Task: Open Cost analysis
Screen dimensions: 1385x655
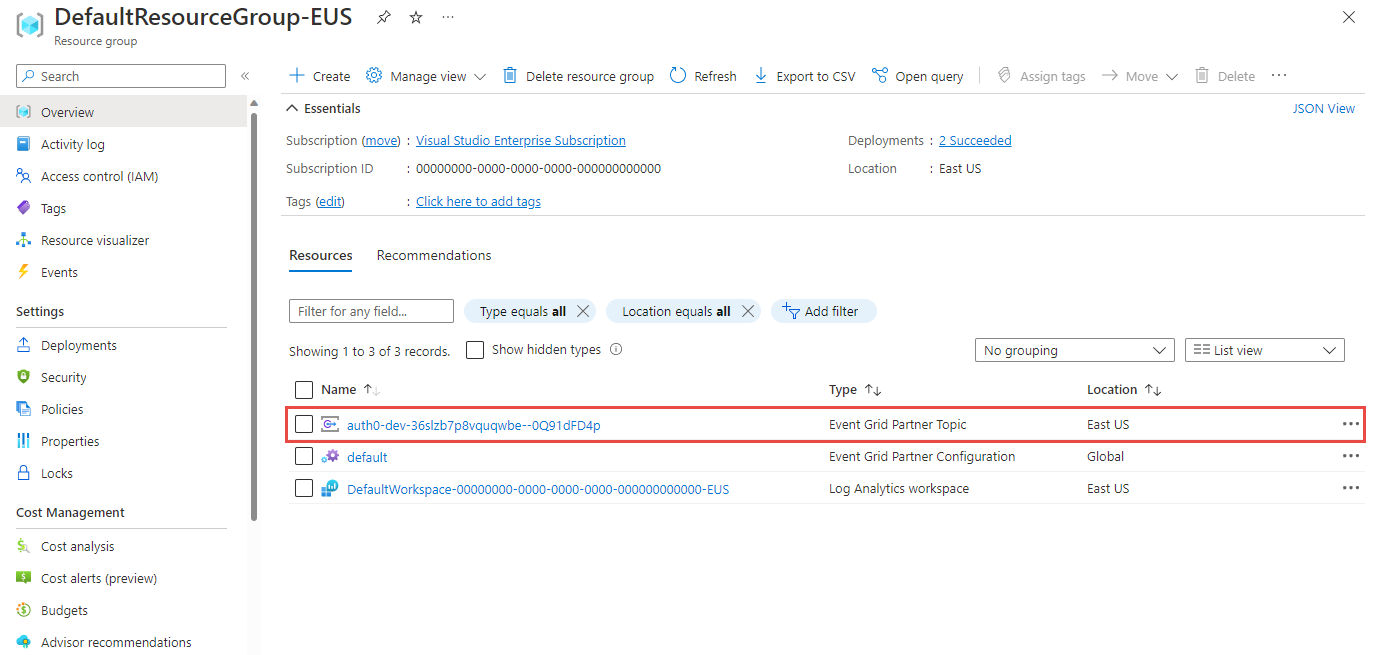Action: point(76,545)
